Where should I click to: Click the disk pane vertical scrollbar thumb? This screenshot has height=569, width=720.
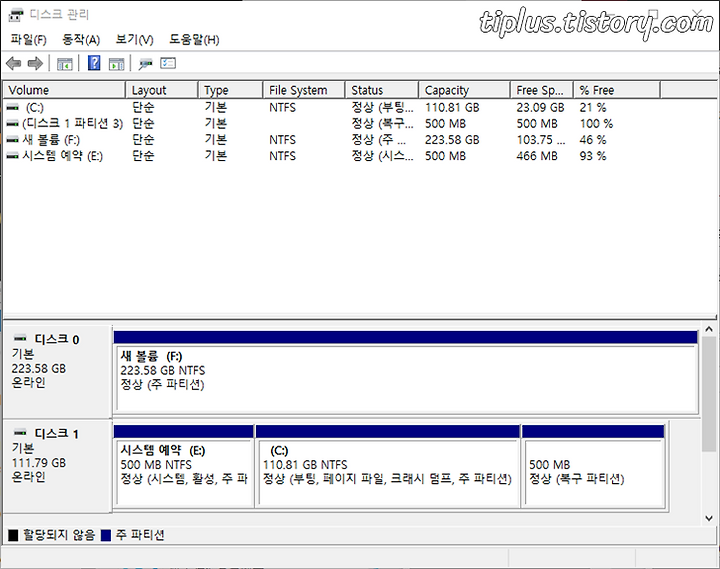(x=709, y=393)
